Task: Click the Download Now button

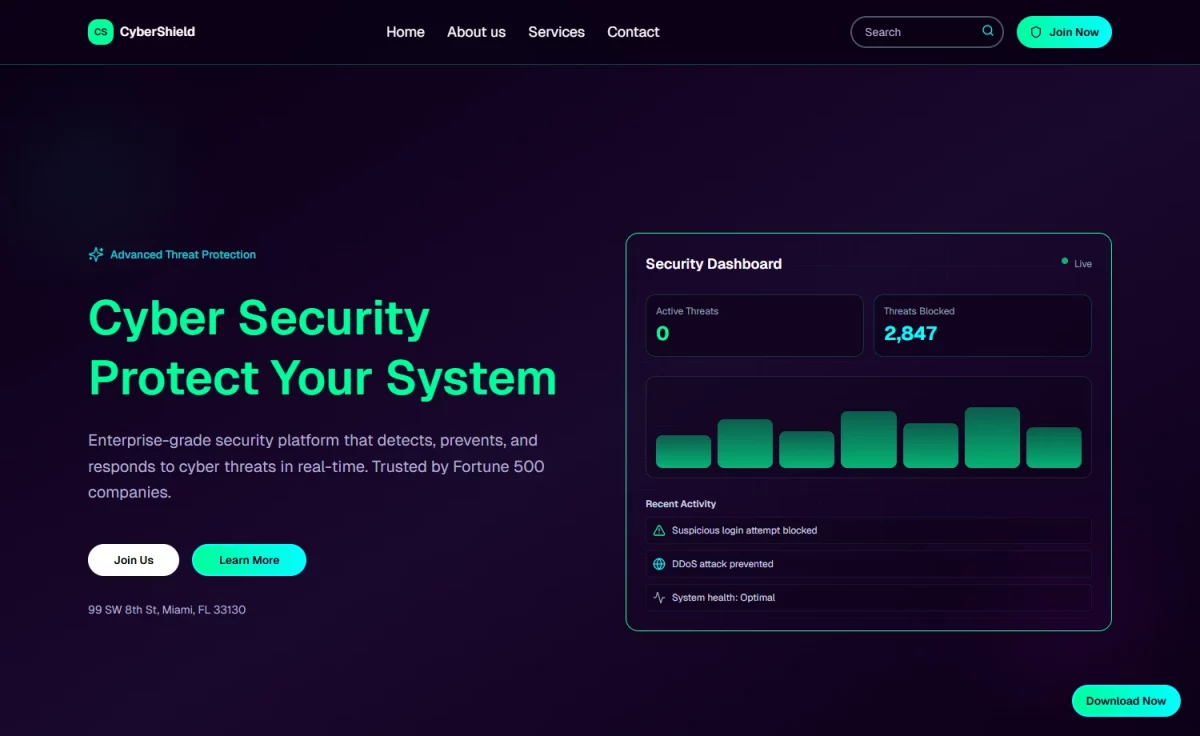Action: point(1126,700)
